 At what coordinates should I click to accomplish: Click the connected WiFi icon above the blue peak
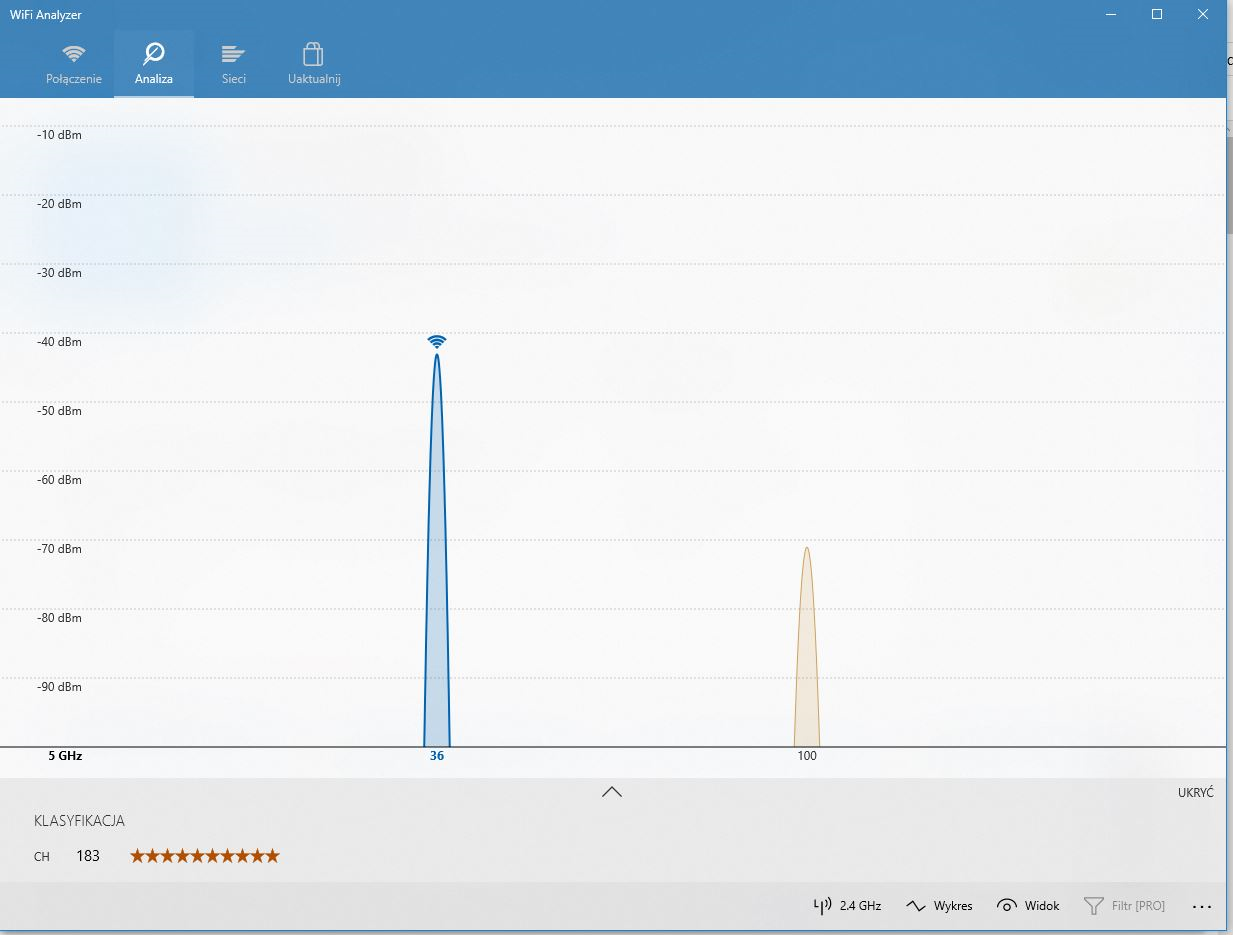(437, 342)
